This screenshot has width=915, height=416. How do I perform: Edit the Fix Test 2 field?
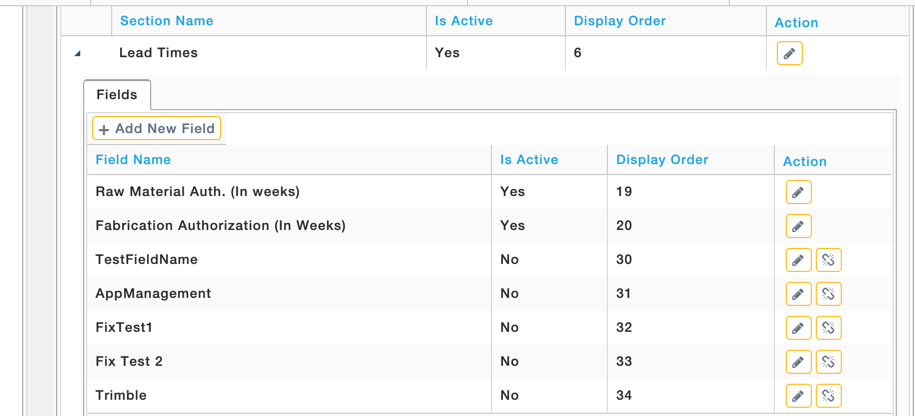(x=798, y=362)
